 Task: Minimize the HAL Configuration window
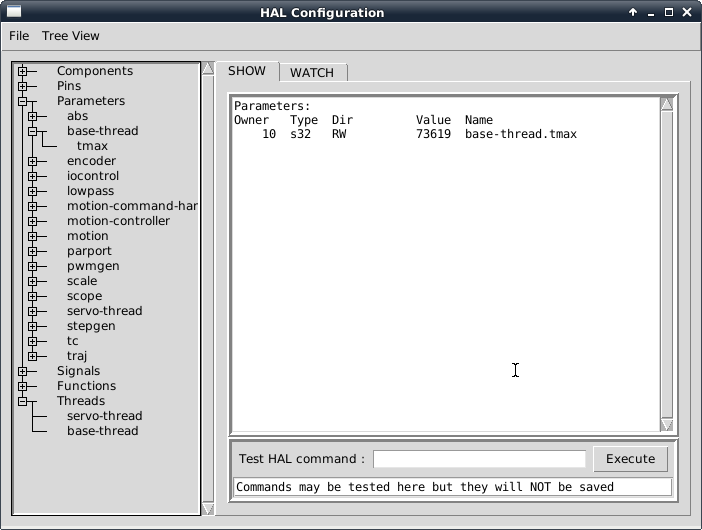[651, 13]
